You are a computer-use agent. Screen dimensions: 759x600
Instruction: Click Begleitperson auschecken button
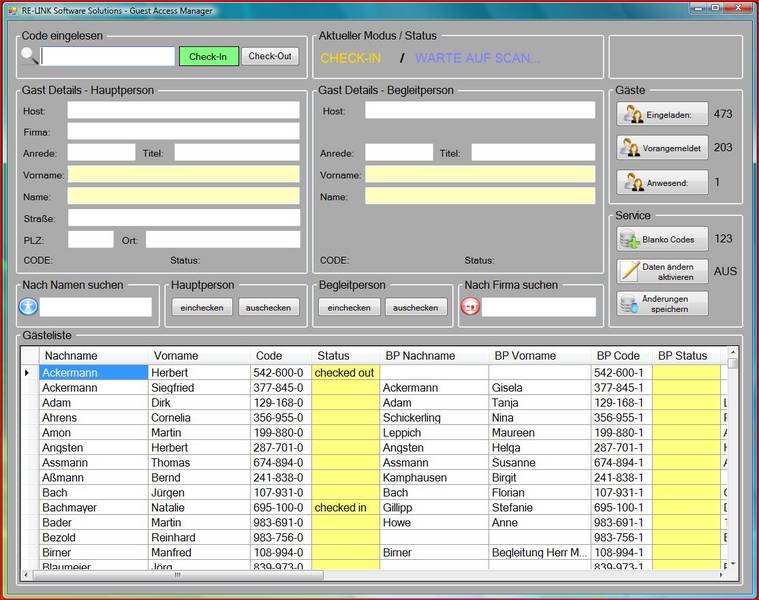[x=415, y=307]
